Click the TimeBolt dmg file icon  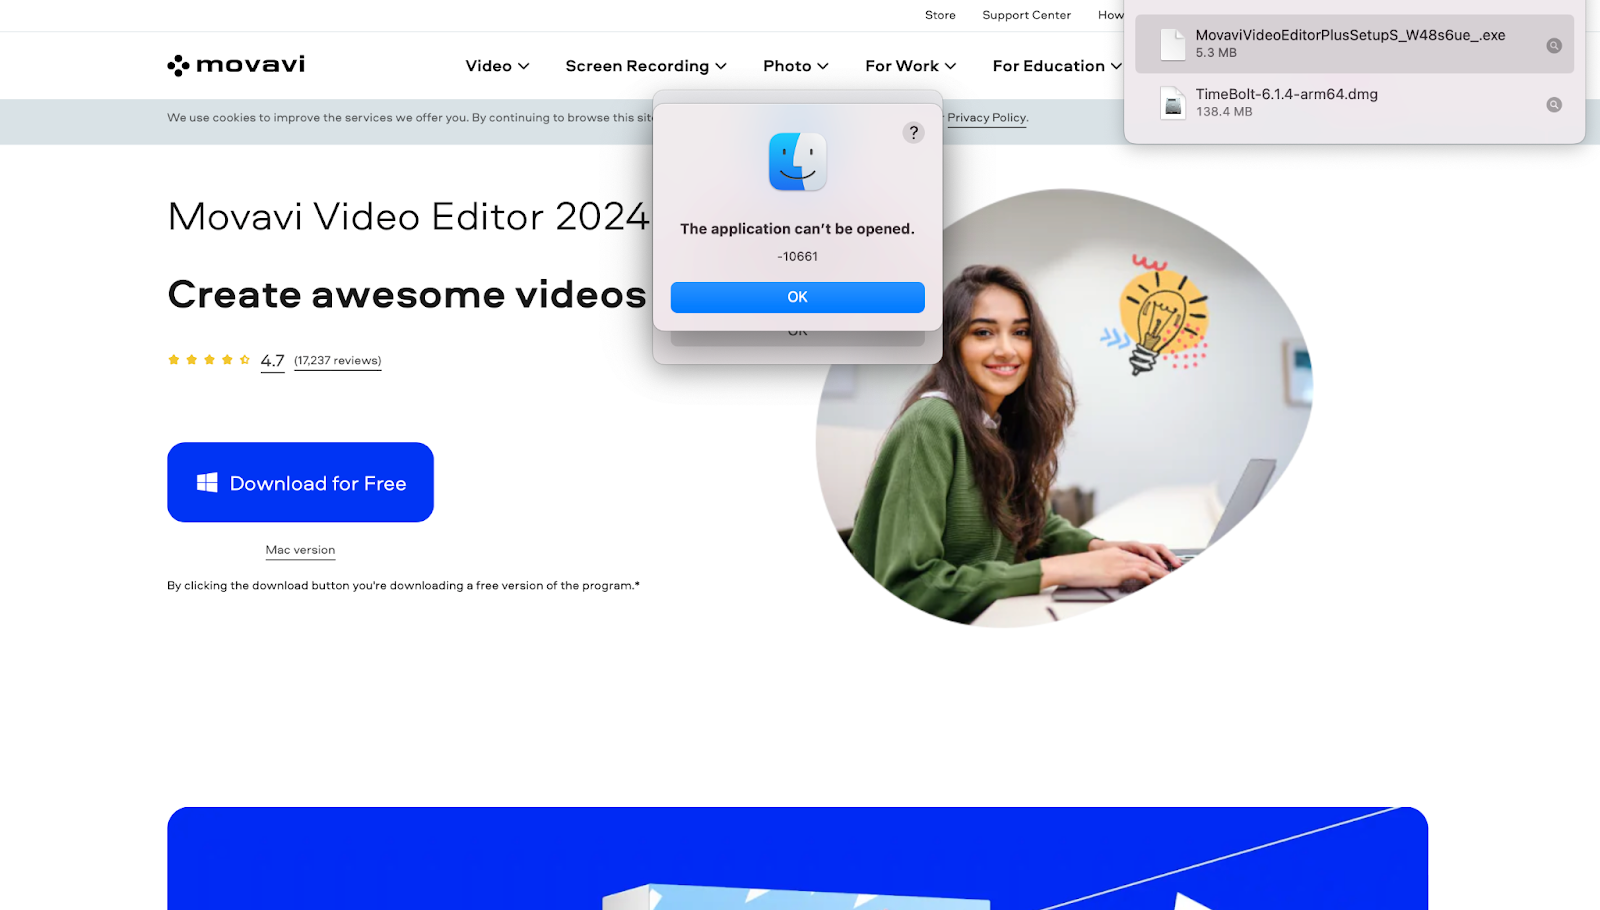(1173, 103)
